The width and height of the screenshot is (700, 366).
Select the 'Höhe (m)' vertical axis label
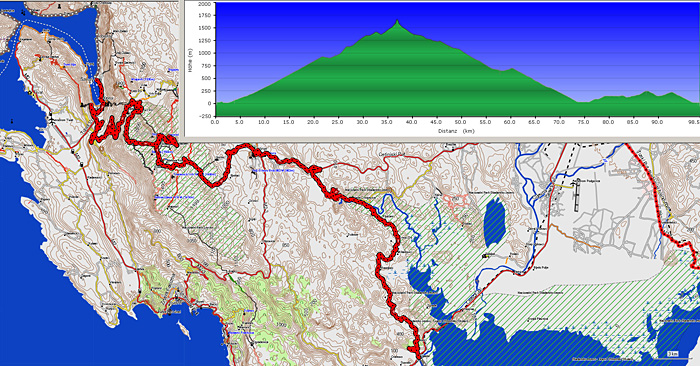[190, 61]
